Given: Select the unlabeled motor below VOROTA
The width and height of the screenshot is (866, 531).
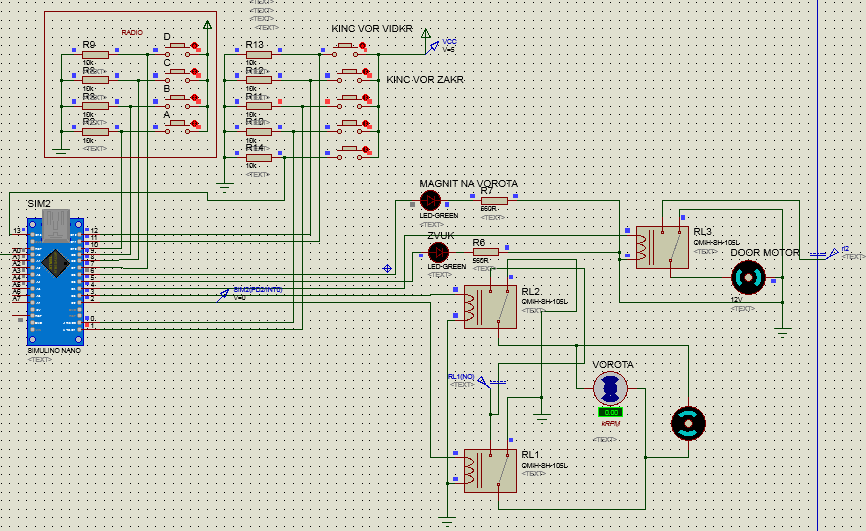Looking at the screenshot, I should [x=688, y=424].
